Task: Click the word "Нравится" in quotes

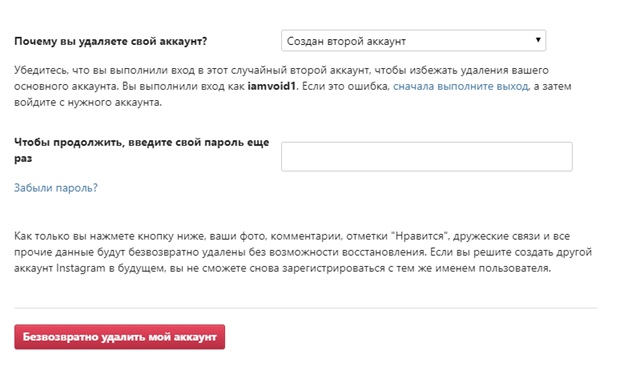Action: 420,236
